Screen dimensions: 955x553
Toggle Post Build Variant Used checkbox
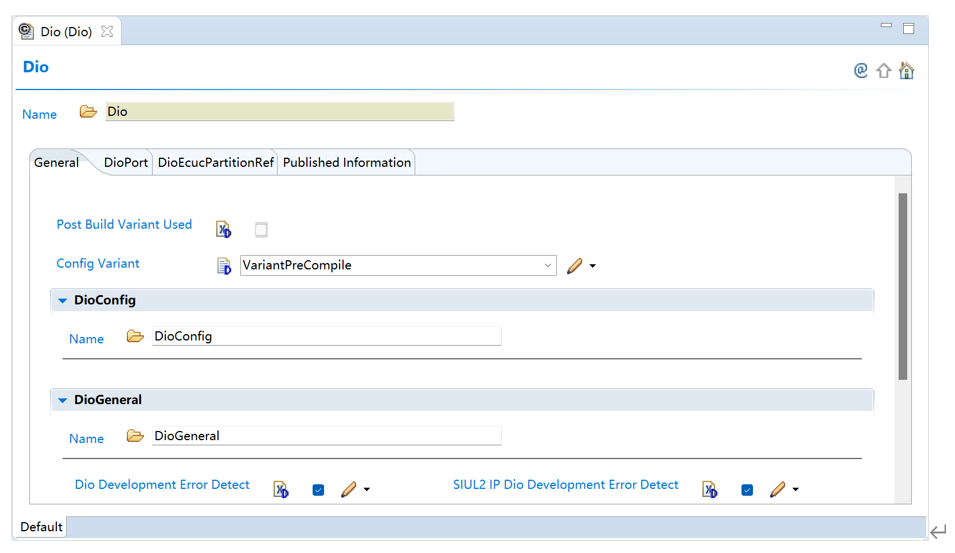pyautogui.click(x=261, y=230)
